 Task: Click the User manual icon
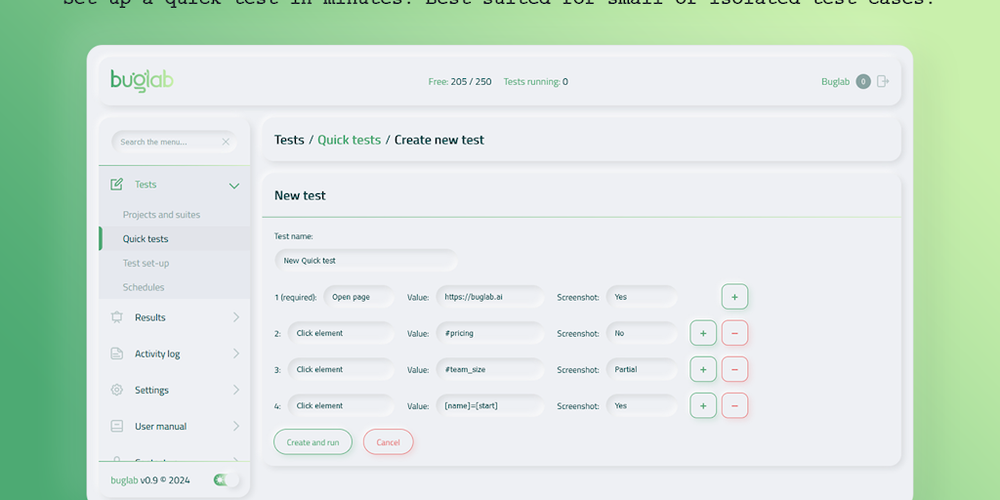tap(117, 426)
